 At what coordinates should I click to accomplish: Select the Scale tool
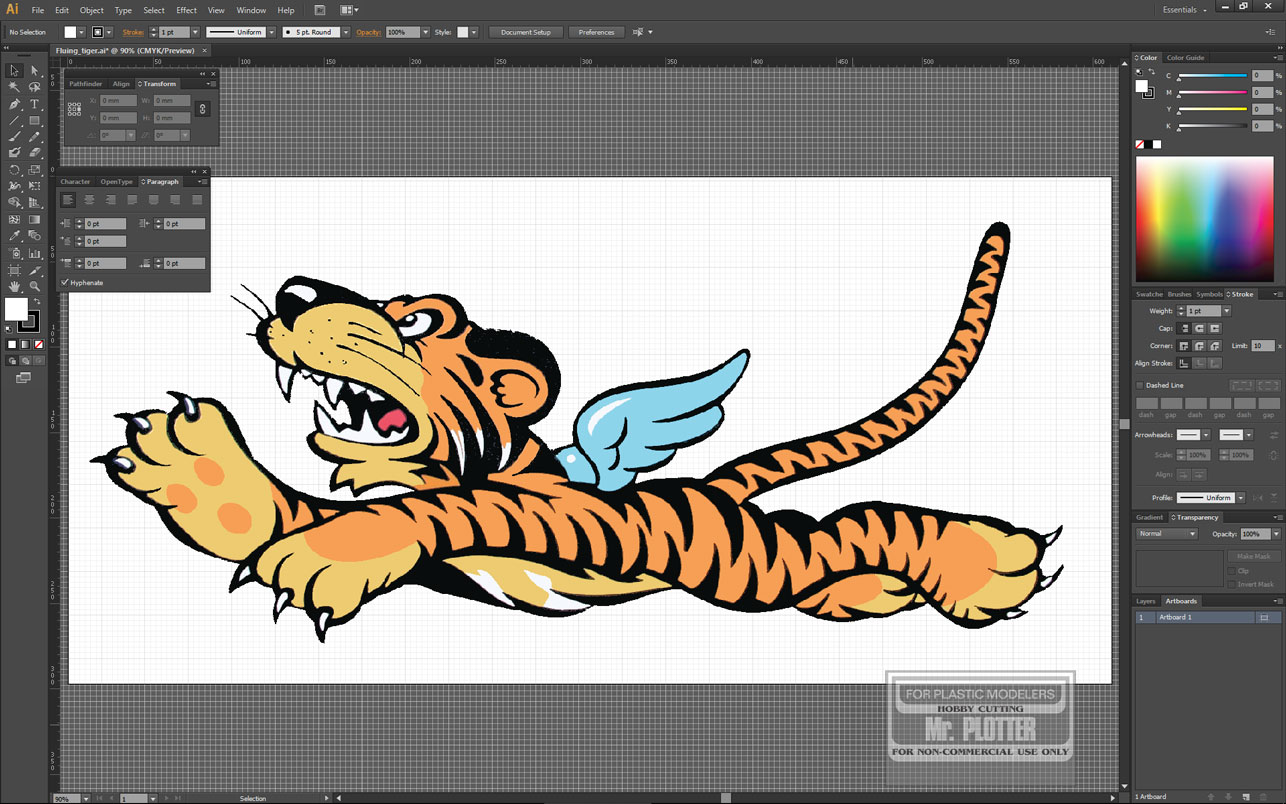[x=34, y=170]
